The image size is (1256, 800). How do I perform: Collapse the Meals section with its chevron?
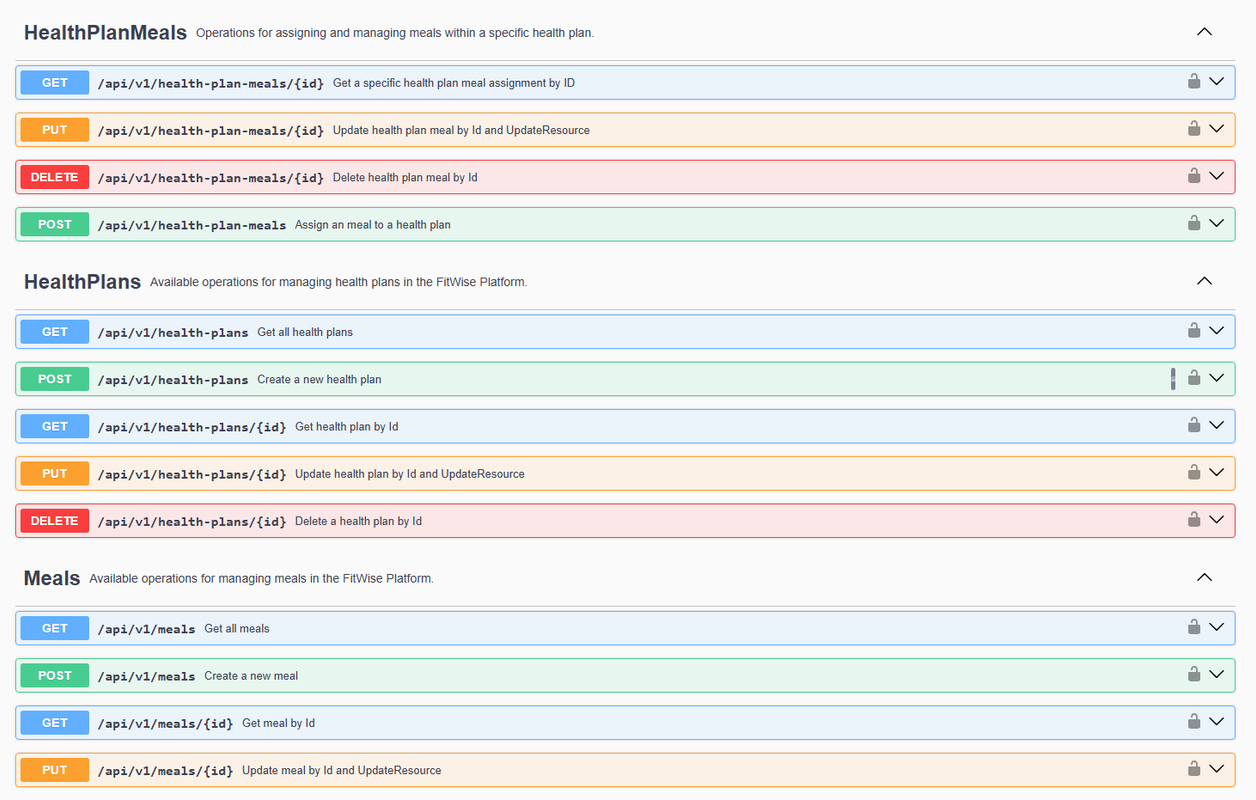click(x=1205, y=577)
